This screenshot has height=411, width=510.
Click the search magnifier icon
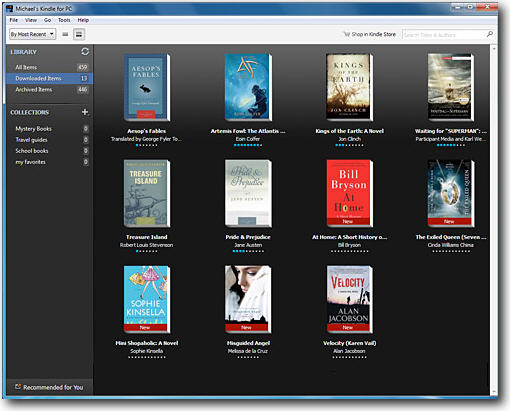pyautogui.click(x=489, y=34)
